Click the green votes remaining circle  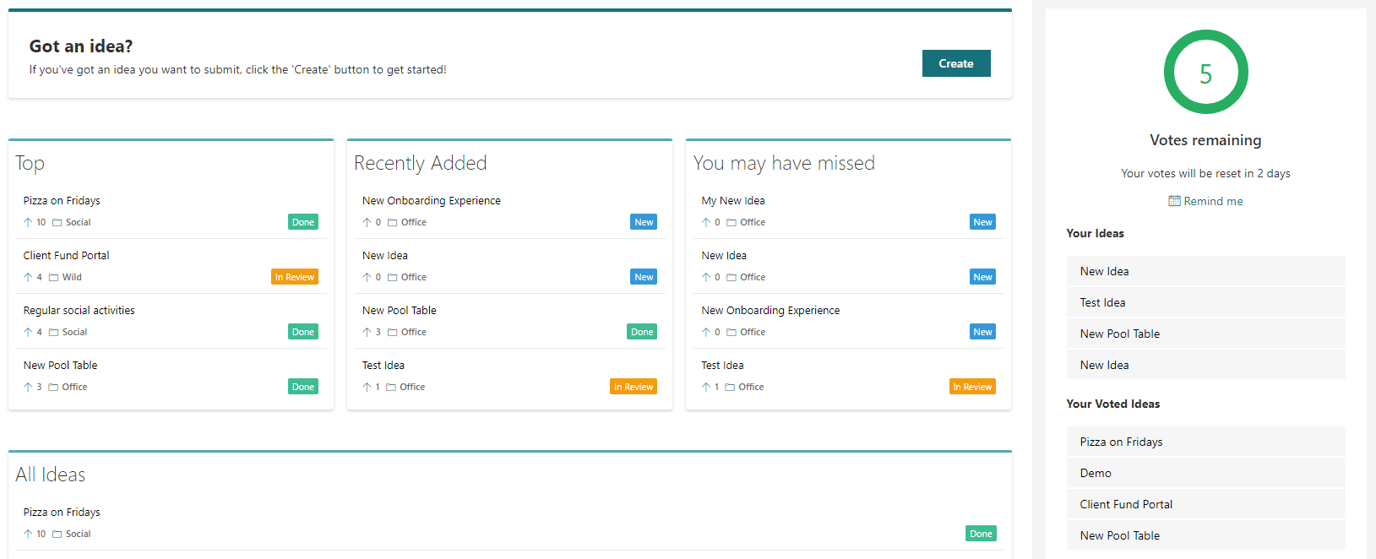pyautogui.click(x=1205, y=73)
